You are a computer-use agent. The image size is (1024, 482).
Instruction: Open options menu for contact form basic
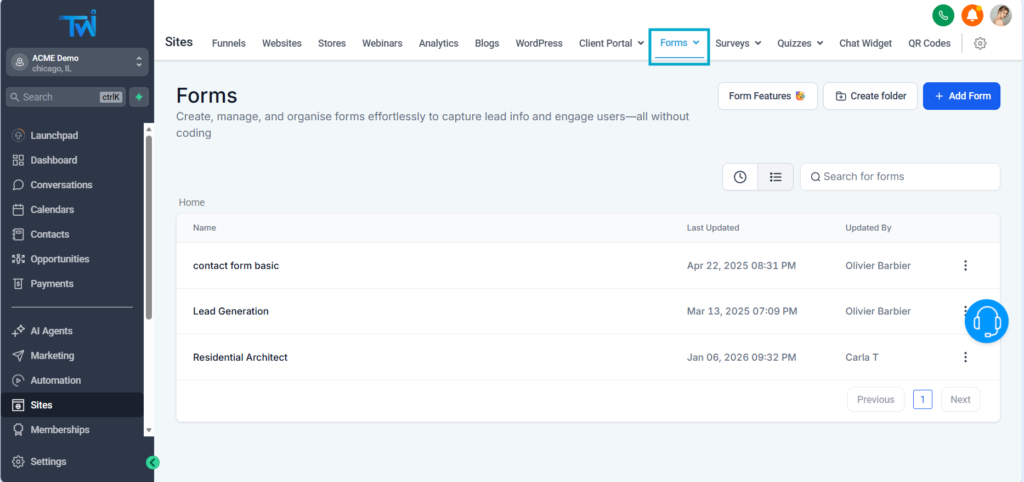point(965,266)
